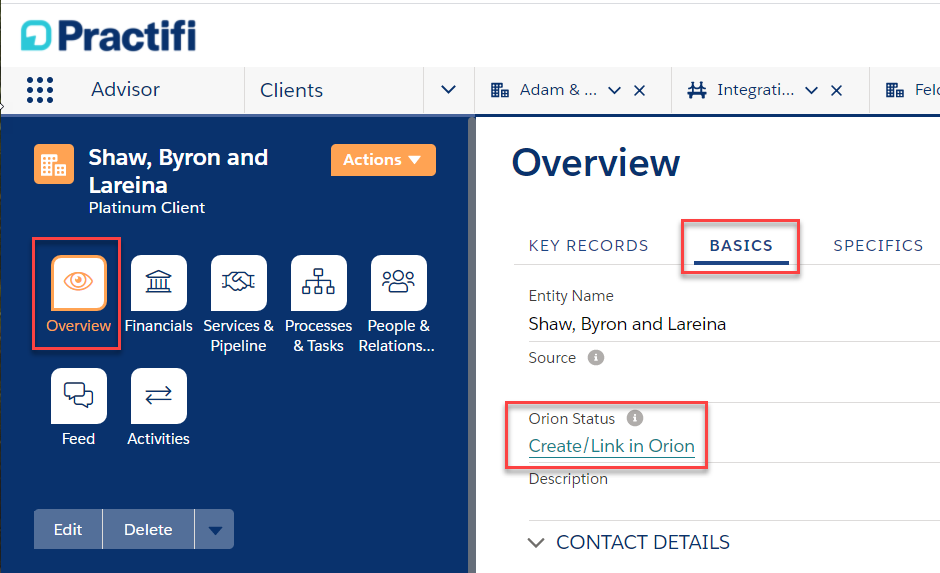Click the Platinum Client subtitle

coord(147,207)
